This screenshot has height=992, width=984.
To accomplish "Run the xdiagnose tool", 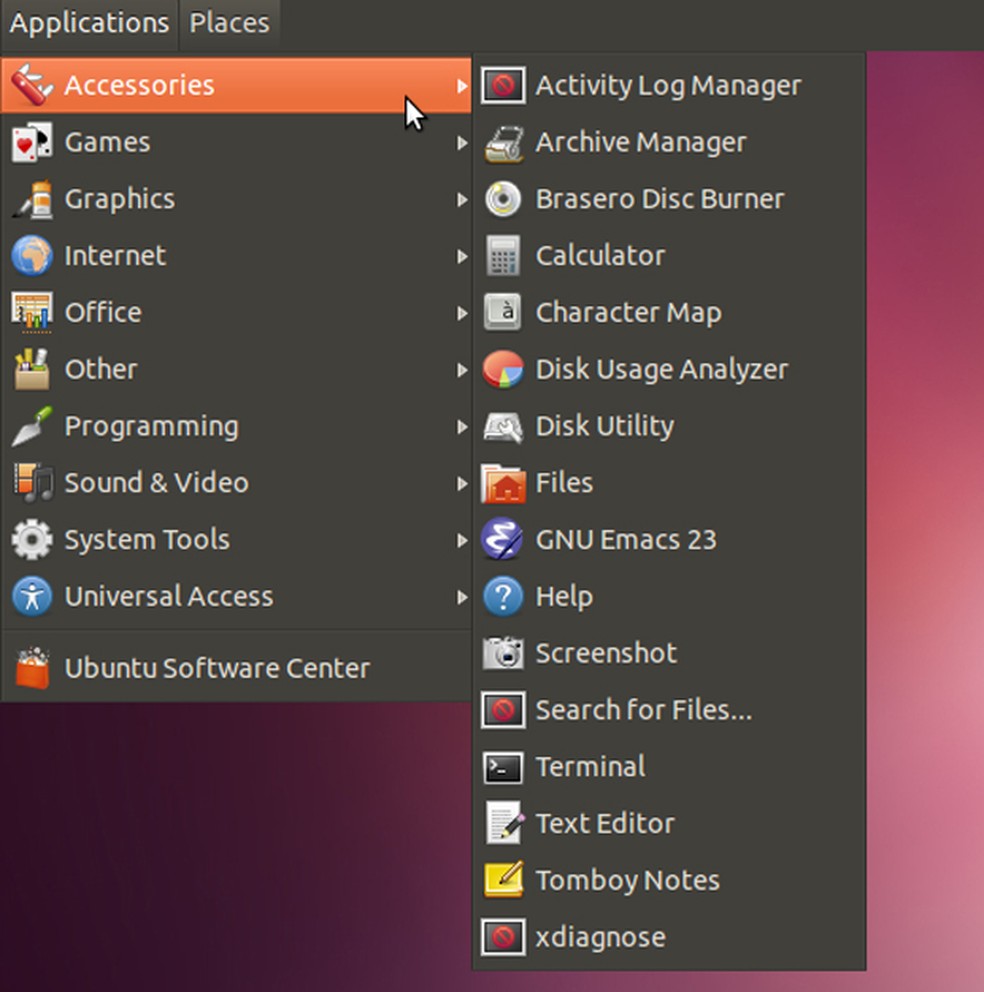I will click(x=601, y=937).
